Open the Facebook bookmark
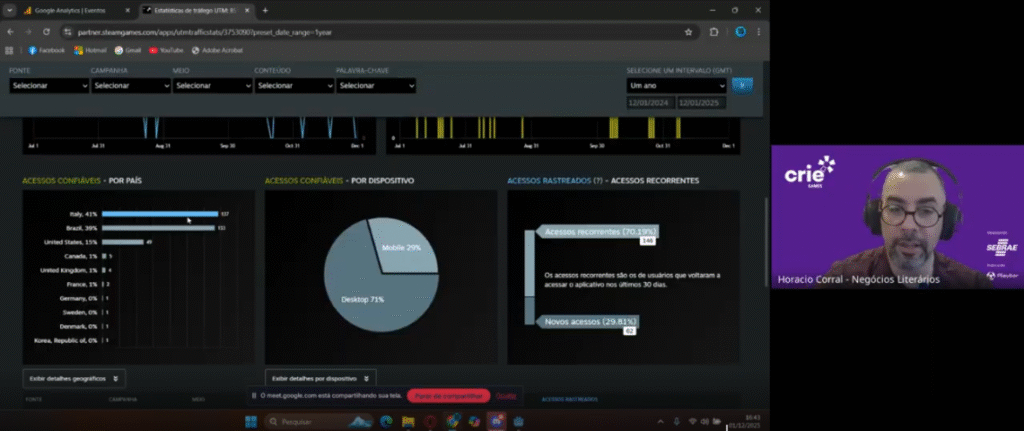This screenshot has width=1024, height=431. [47, 50]
